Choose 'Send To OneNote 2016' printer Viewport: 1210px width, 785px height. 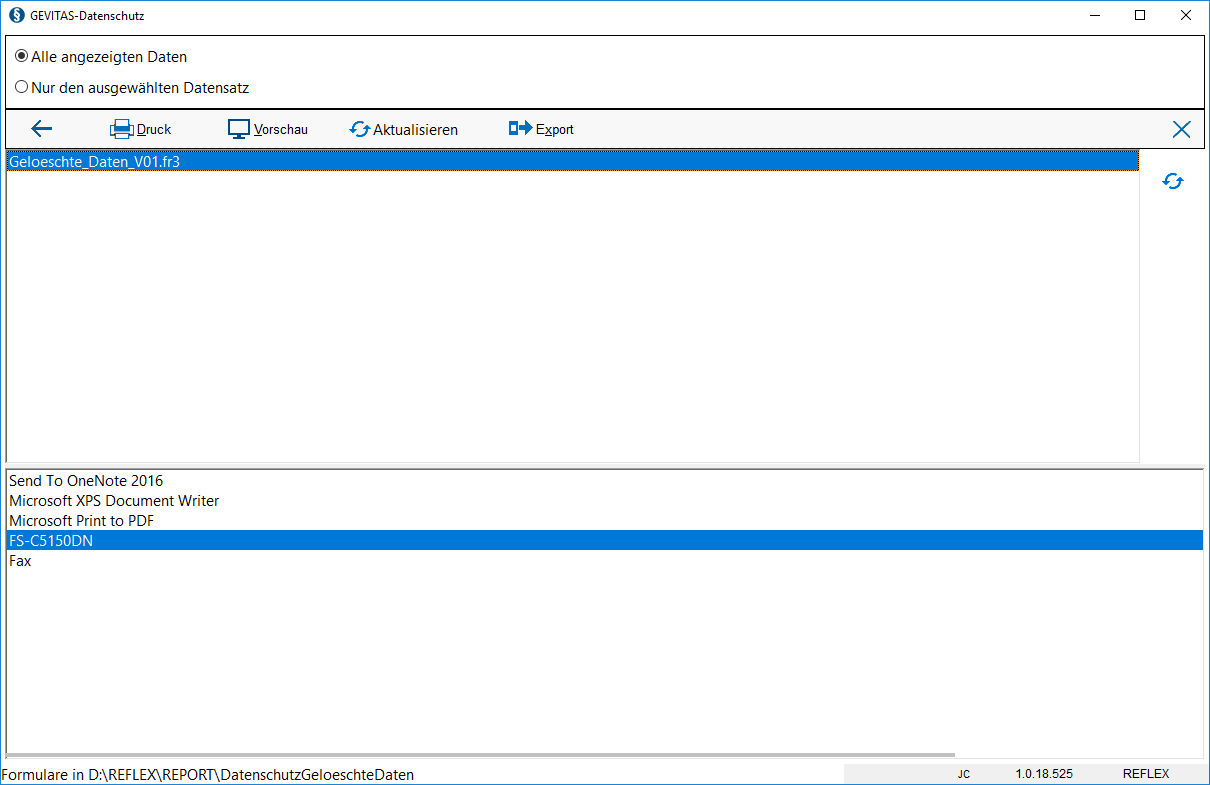(x=604, y=481)
